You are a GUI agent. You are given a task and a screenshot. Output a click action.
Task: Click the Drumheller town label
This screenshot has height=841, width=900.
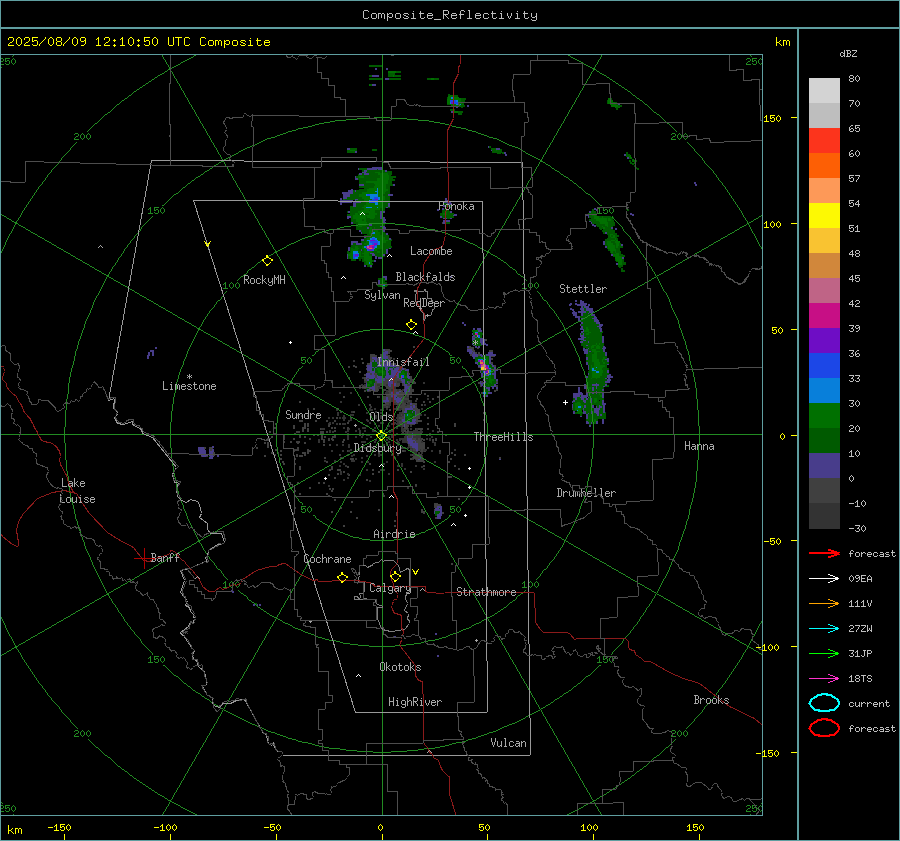coord(586,493)
